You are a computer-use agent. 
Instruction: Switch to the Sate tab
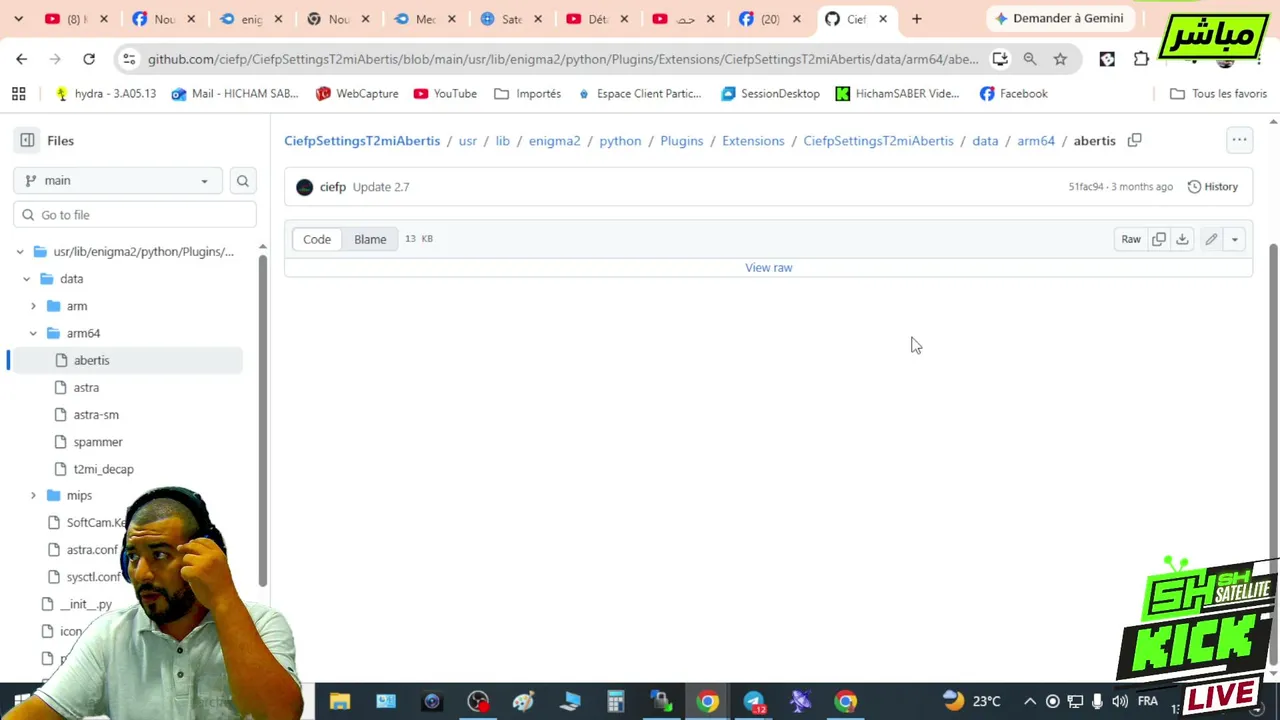(x=513, y=19)
